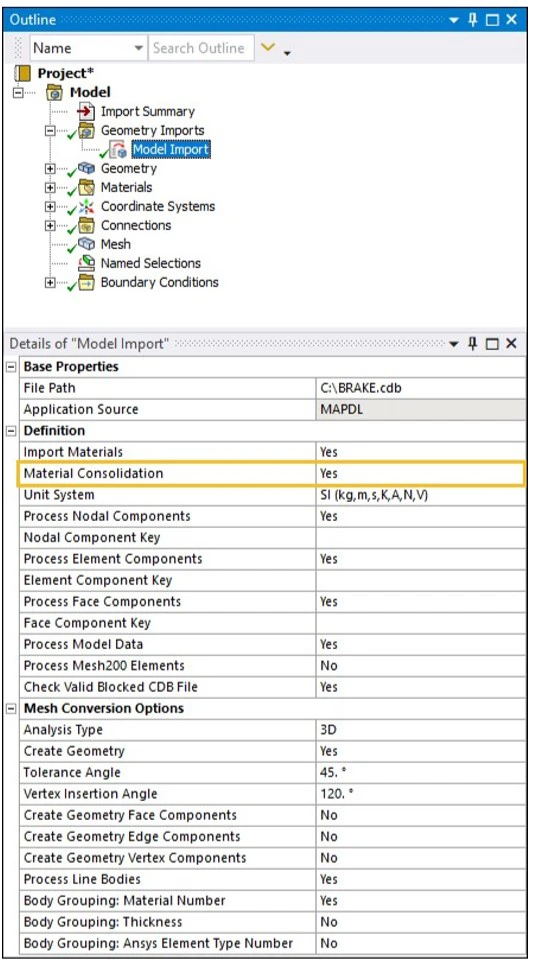This screenshot has height=965, width=533.
Task: Pin the Details panel
Action: coord(473,343)
